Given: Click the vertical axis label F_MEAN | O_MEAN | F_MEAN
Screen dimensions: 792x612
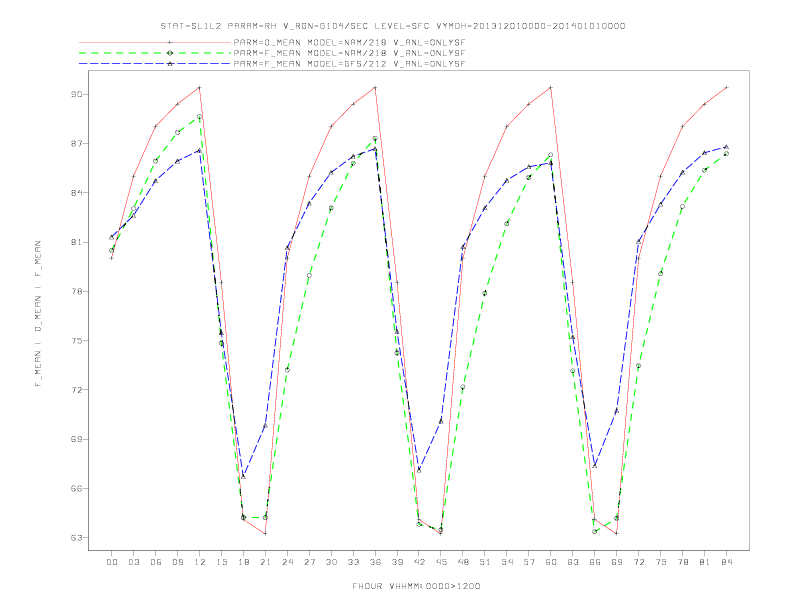Looking at the screenshot, I should click(x=38, y=314).
